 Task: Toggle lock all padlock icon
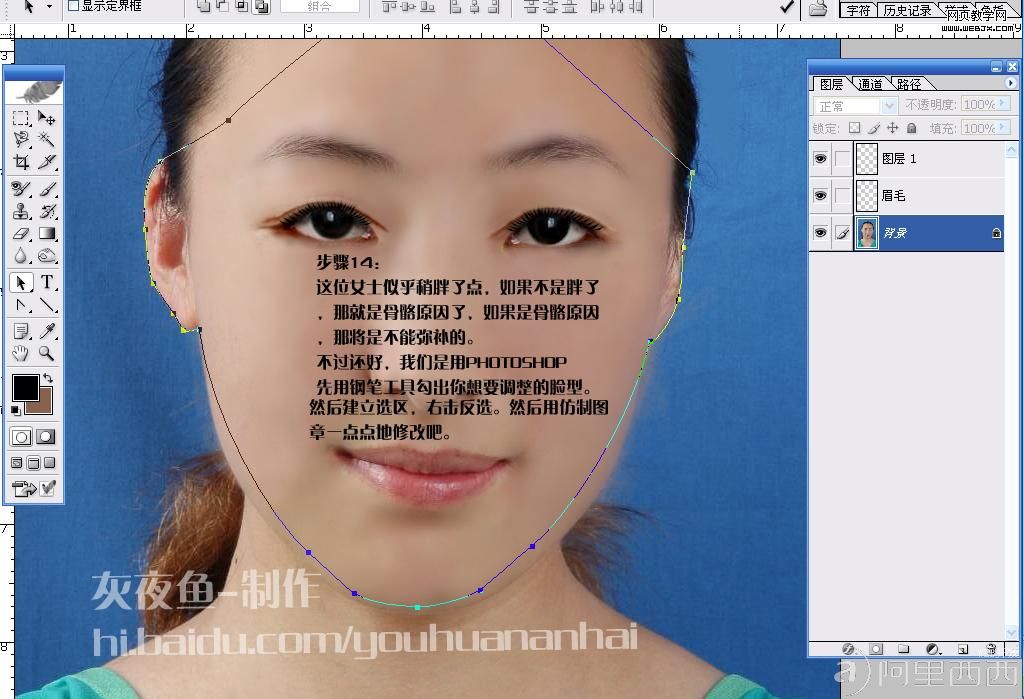coord(912,128)
